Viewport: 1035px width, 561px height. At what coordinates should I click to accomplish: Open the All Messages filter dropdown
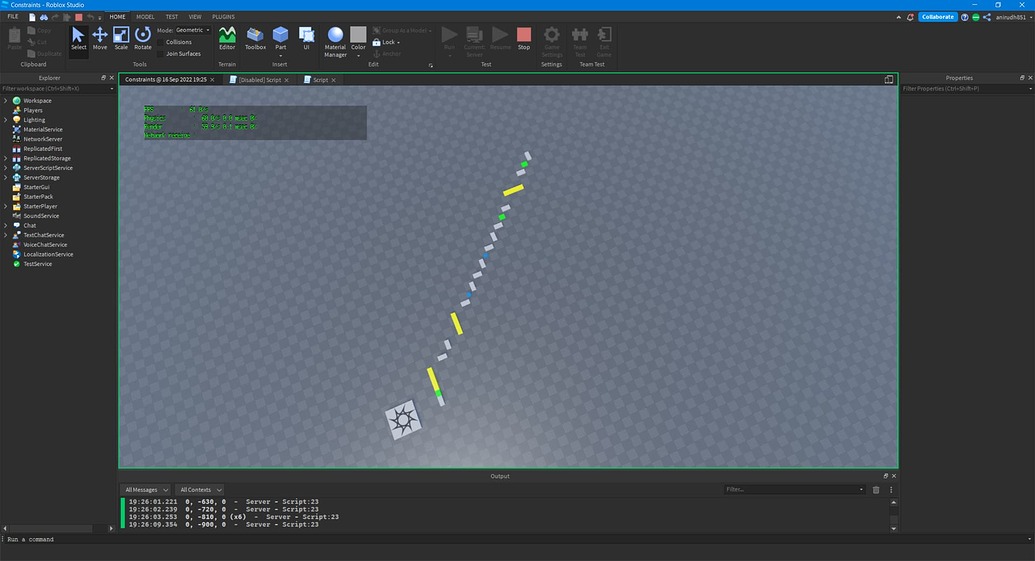(147, 490)
